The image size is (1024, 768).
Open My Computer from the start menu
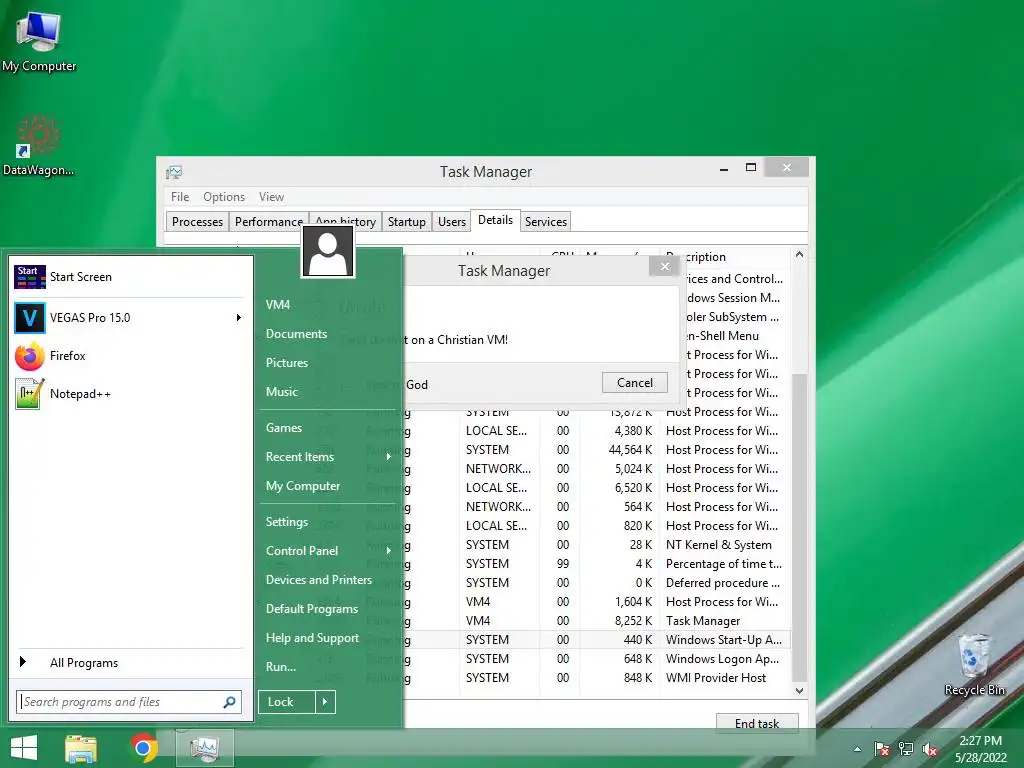(302, 486)
